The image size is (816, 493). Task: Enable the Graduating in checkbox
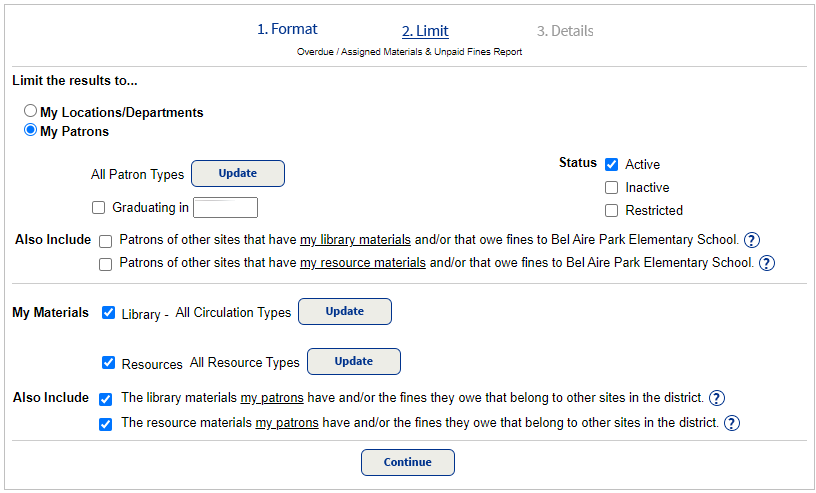click(98, 208)
